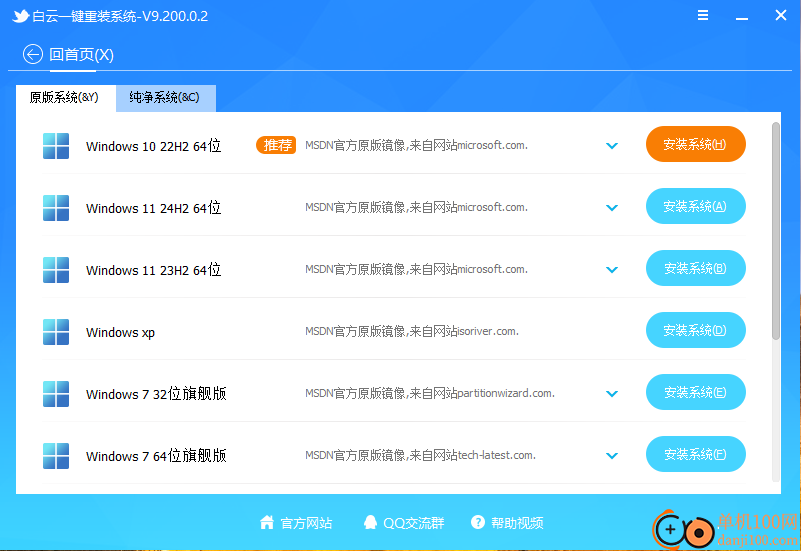Select the Windows 7 32位旗舰版 entry name

coord(156,394)
